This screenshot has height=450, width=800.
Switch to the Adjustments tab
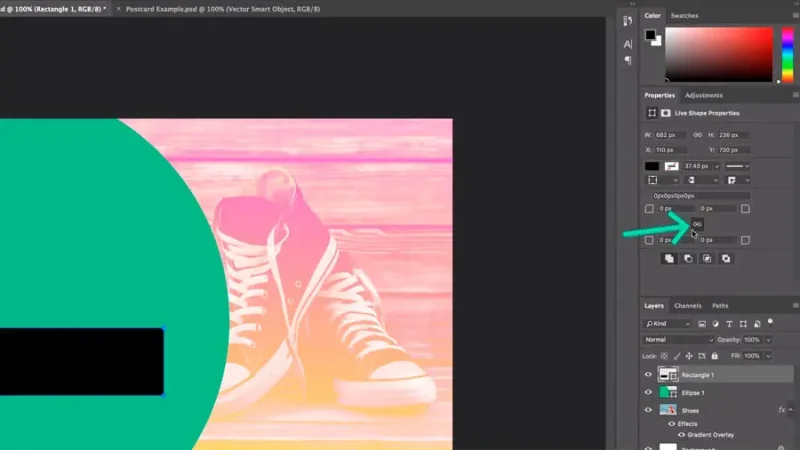click(x=704, y=95)
